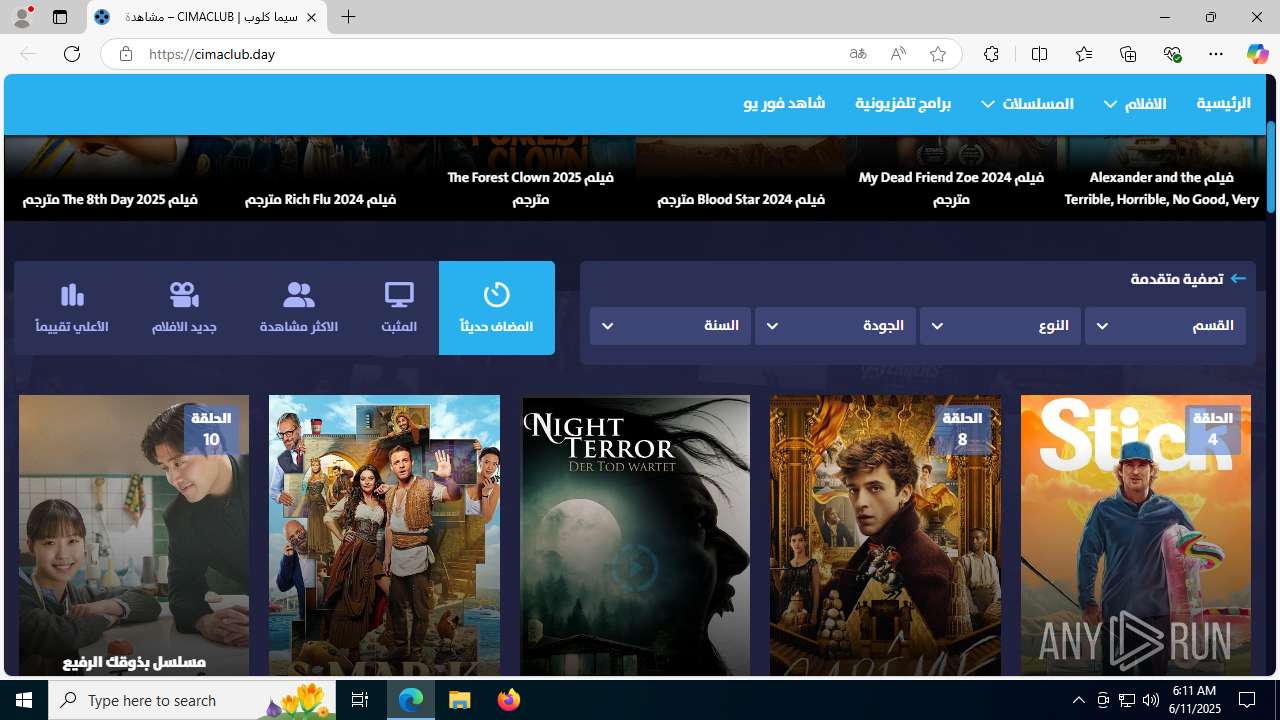The width and height of the screenshot is (1280, 720).
Task: Open the النوع filter dropdown
Action: (x=1000, y=326)
